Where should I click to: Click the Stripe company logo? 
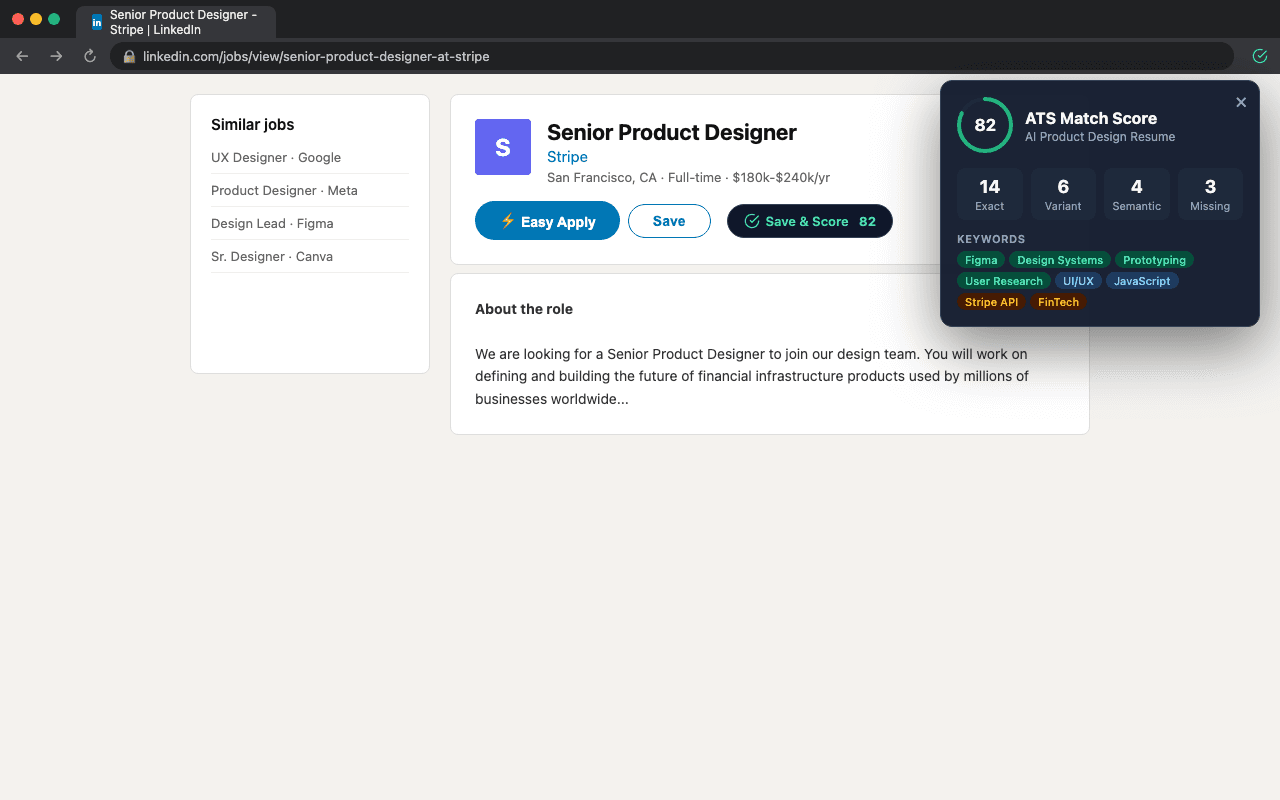[x=503, y=147]
